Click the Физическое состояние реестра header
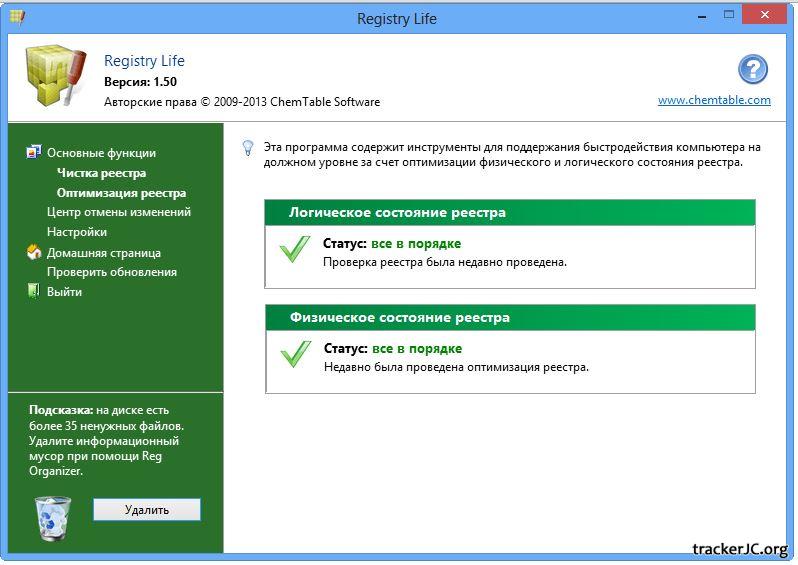 [x=510, y=317]
